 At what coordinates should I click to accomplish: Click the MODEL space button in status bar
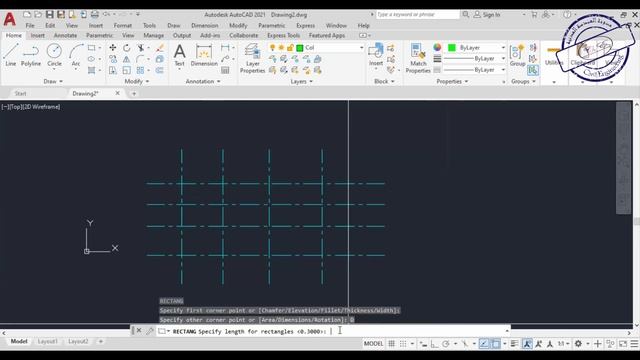tap(373, 344)
